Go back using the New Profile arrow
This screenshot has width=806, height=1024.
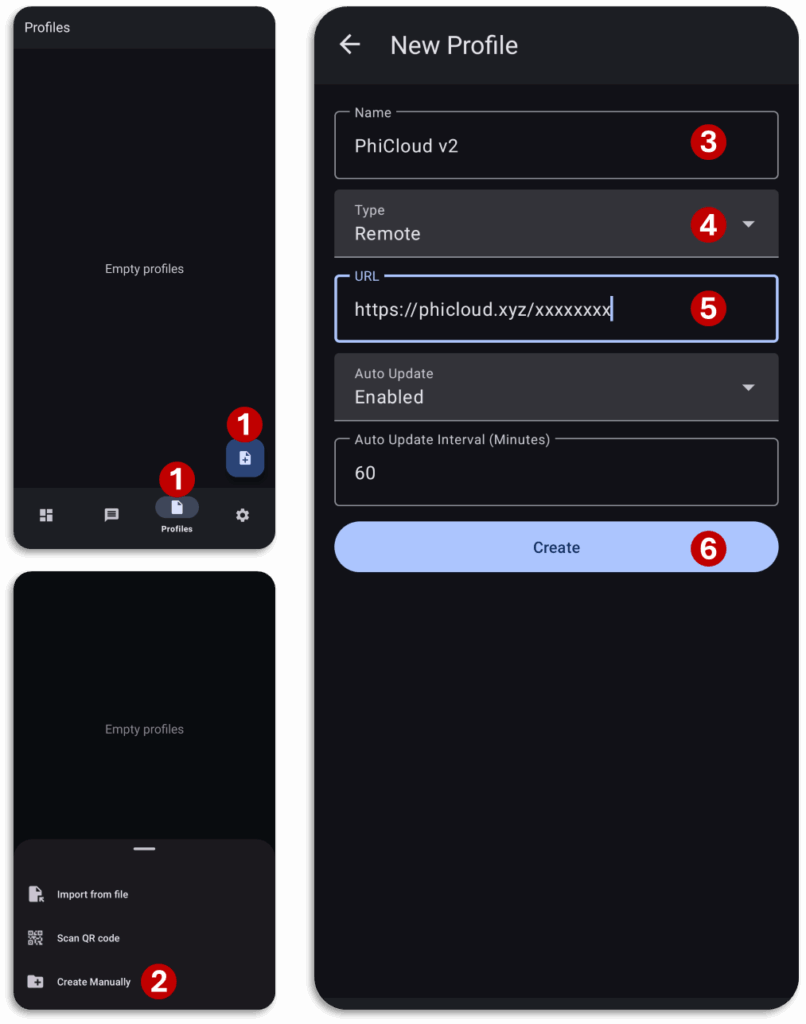350,44
